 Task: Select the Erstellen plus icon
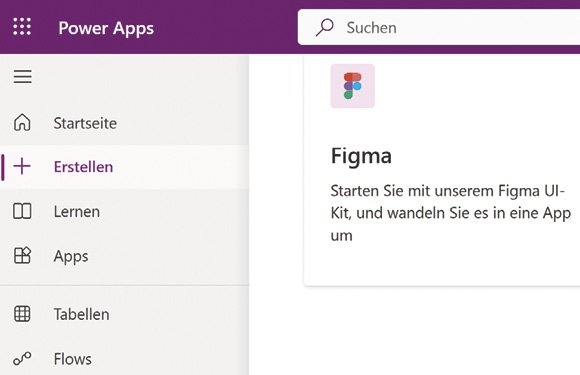[x=22, y=166]
